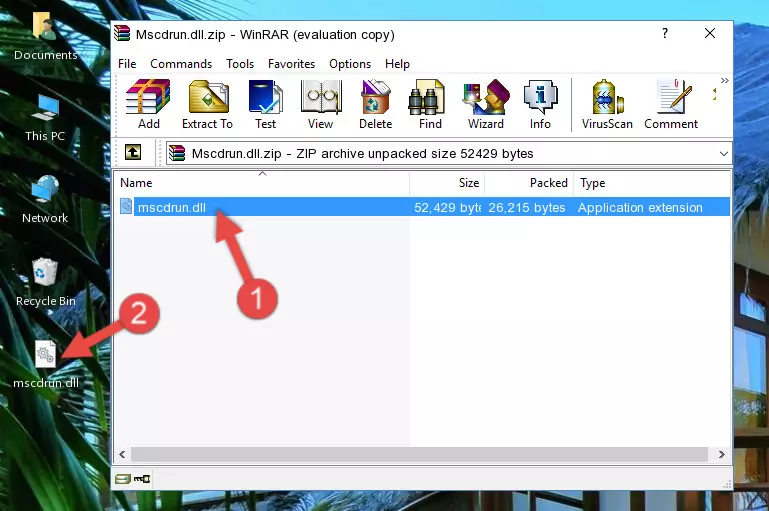Open the Comment tool
The width and height of the screenshot is (769, 511).
coord(671,104)
